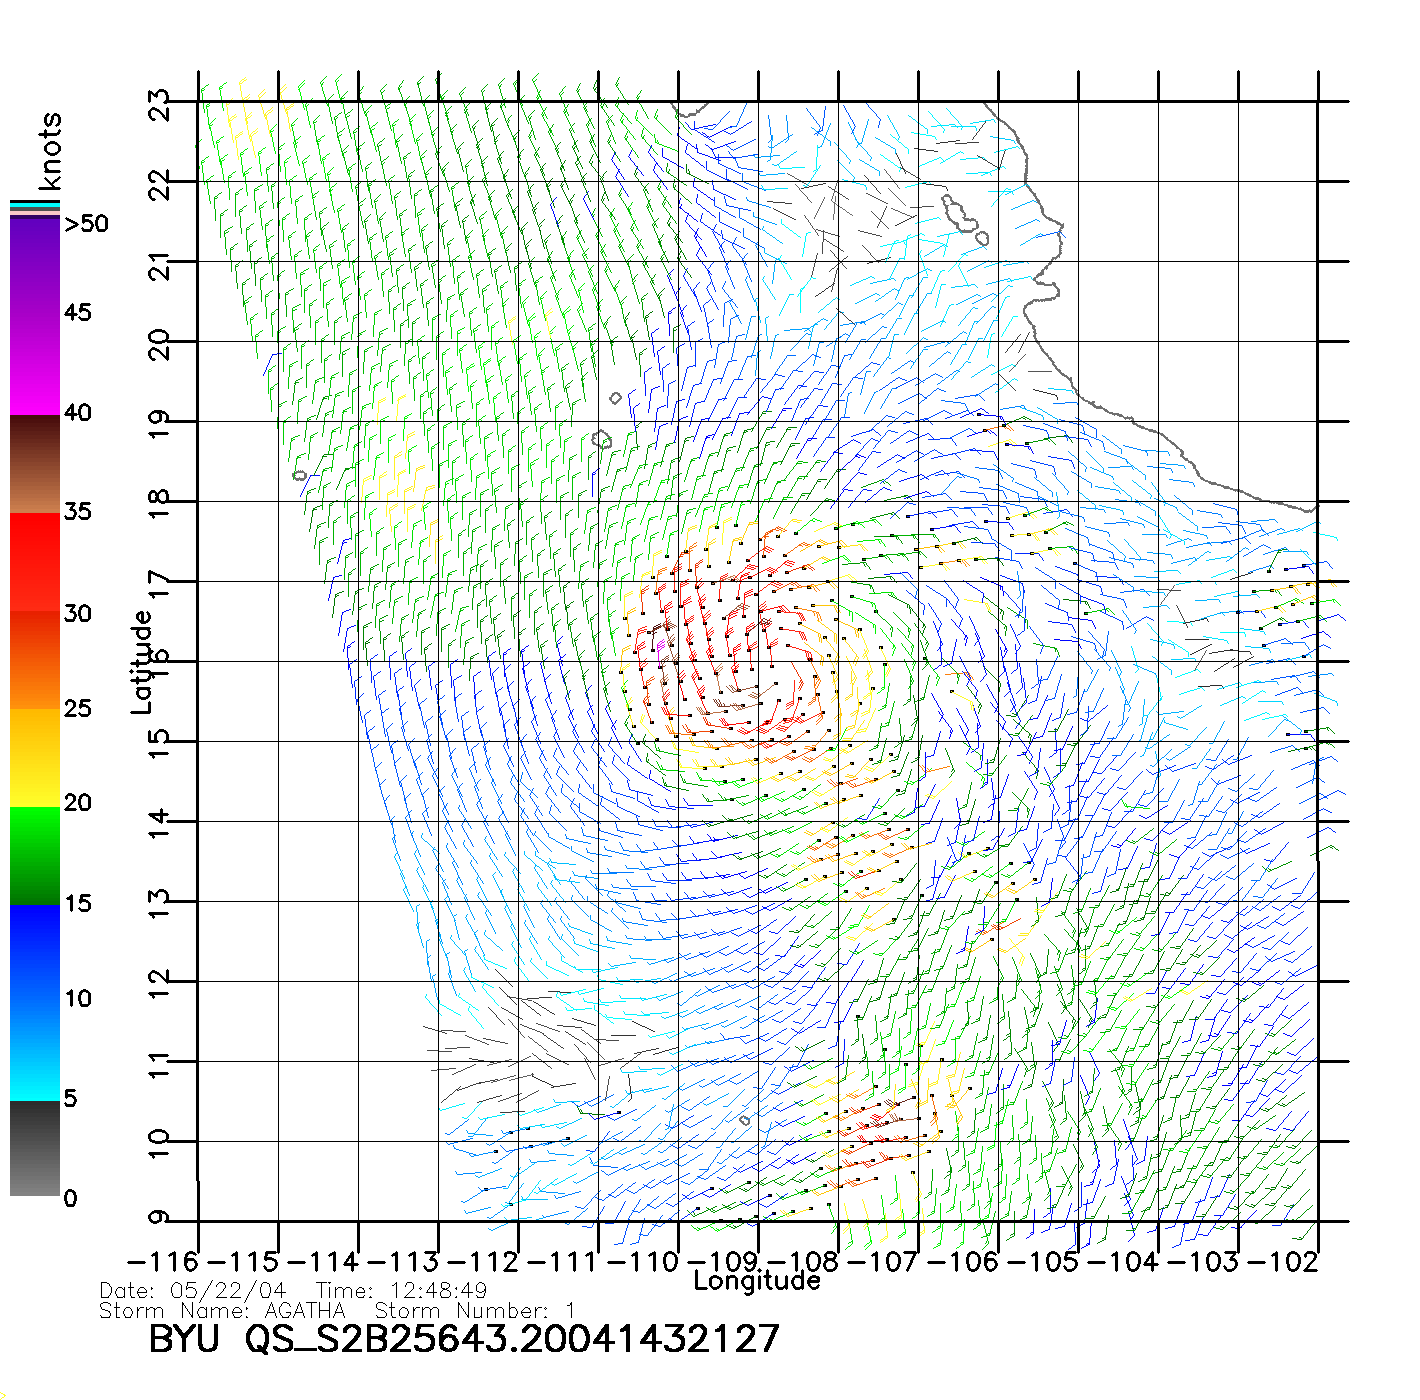Click the "Date: 05/22/04" text
The height and width of the screenshot is (1400, 1420).
(x=192, y=1291)
